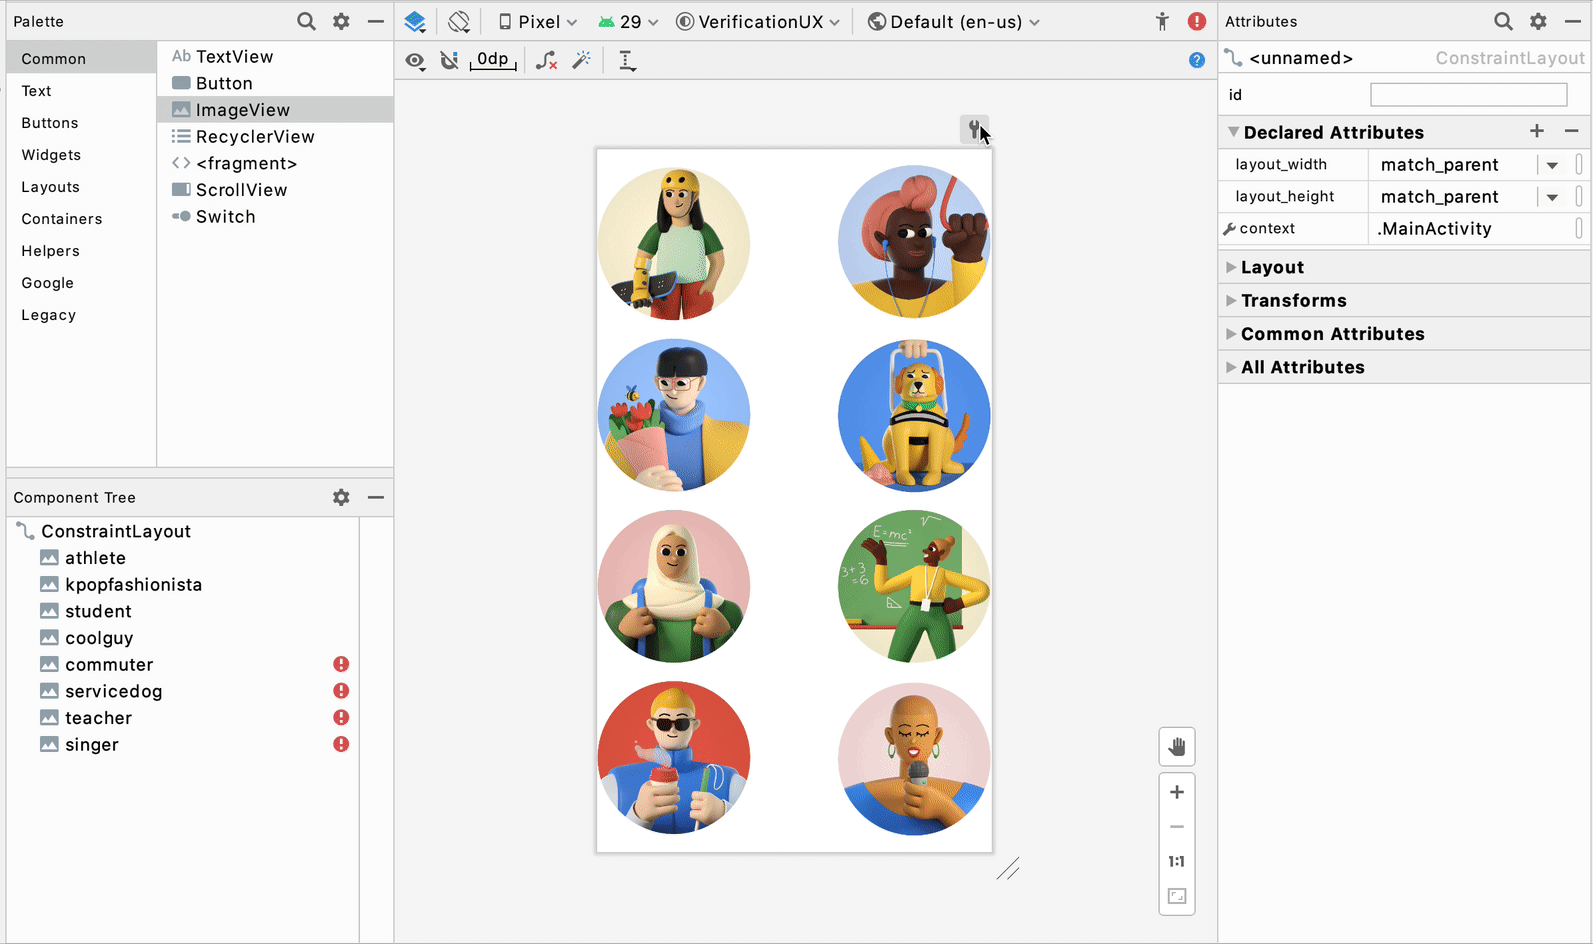Open Palette settings gear

pos(341,21)
